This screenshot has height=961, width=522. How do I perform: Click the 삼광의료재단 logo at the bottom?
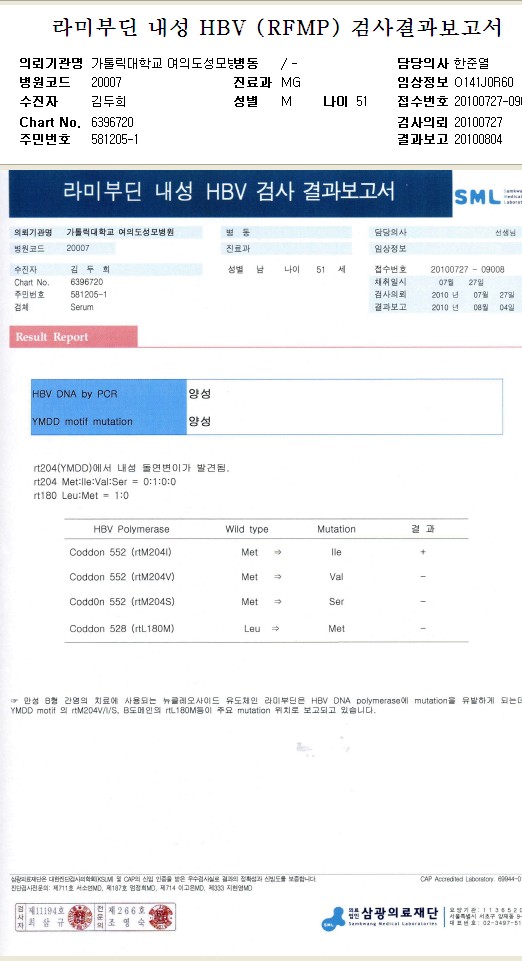pyautogui.click(x=379, y=917)
